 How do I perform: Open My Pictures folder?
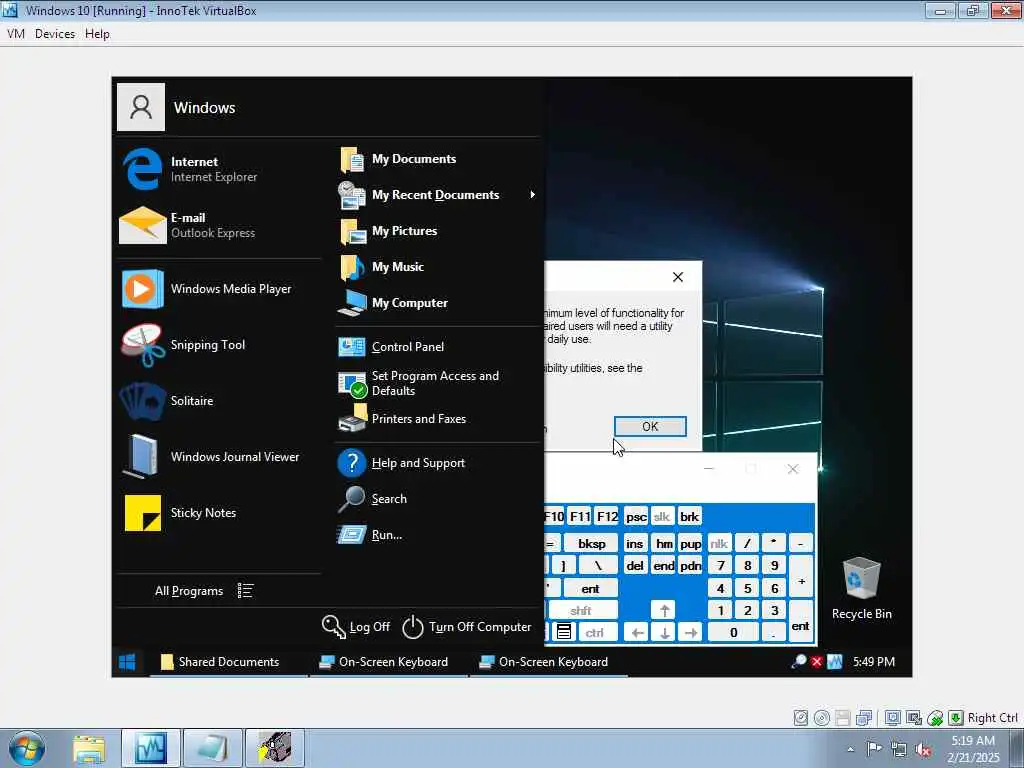point(438,231)
